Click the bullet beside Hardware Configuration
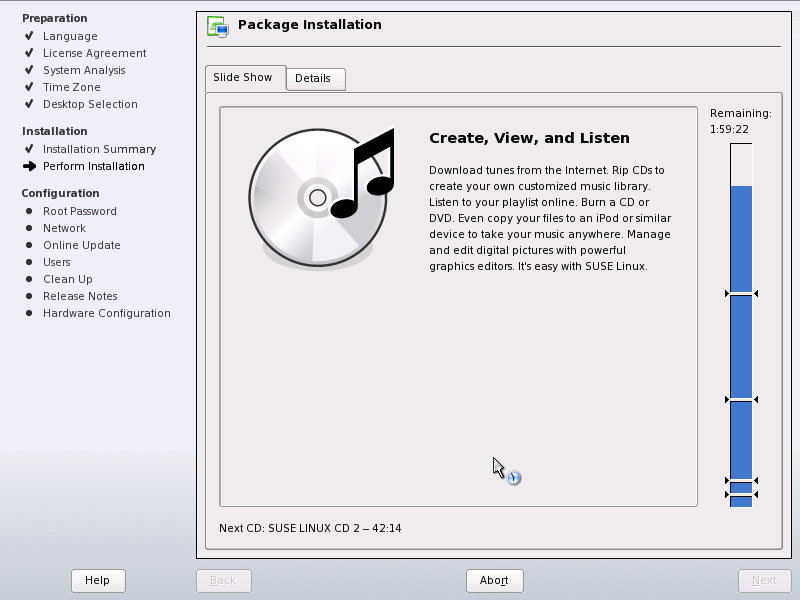Image resolution: width=800 pixels, height=600 pixels. point(29,313)
